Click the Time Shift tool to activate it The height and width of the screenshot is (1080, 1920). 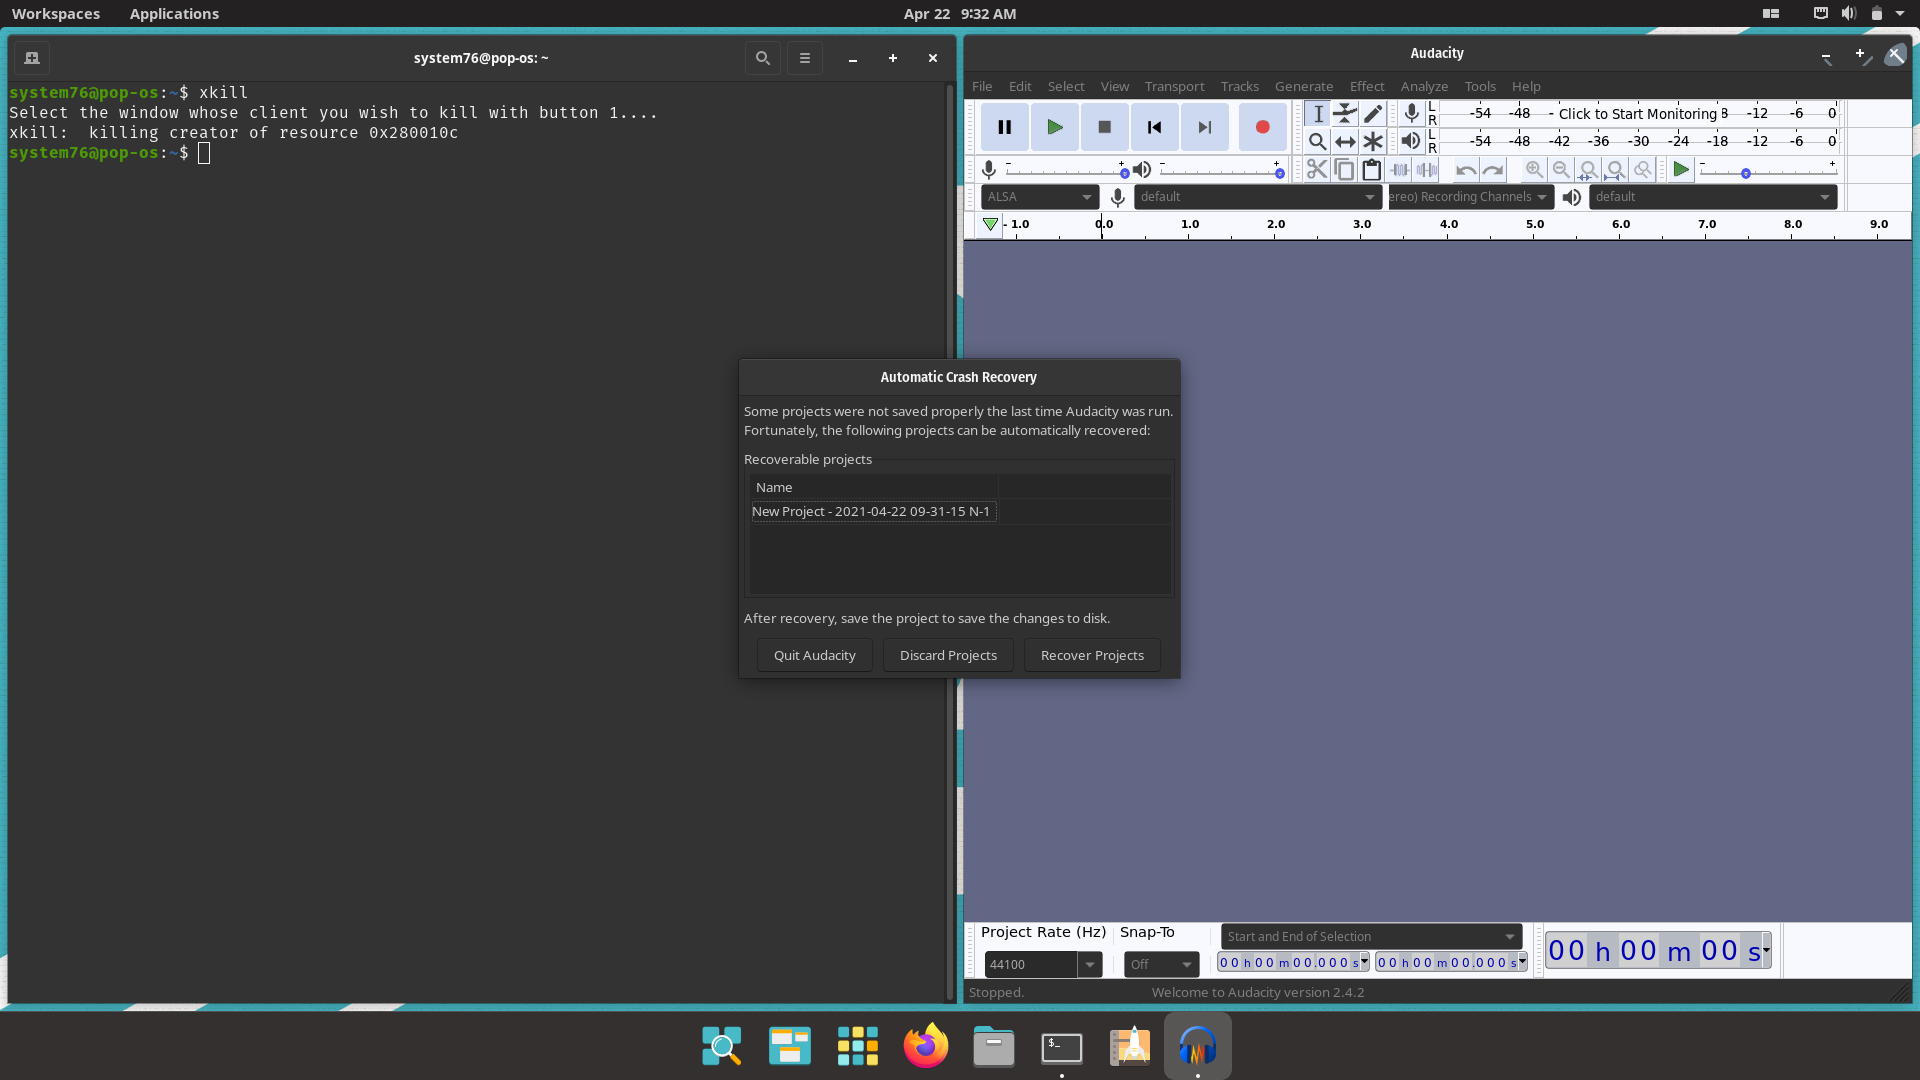coord(1344,141)
